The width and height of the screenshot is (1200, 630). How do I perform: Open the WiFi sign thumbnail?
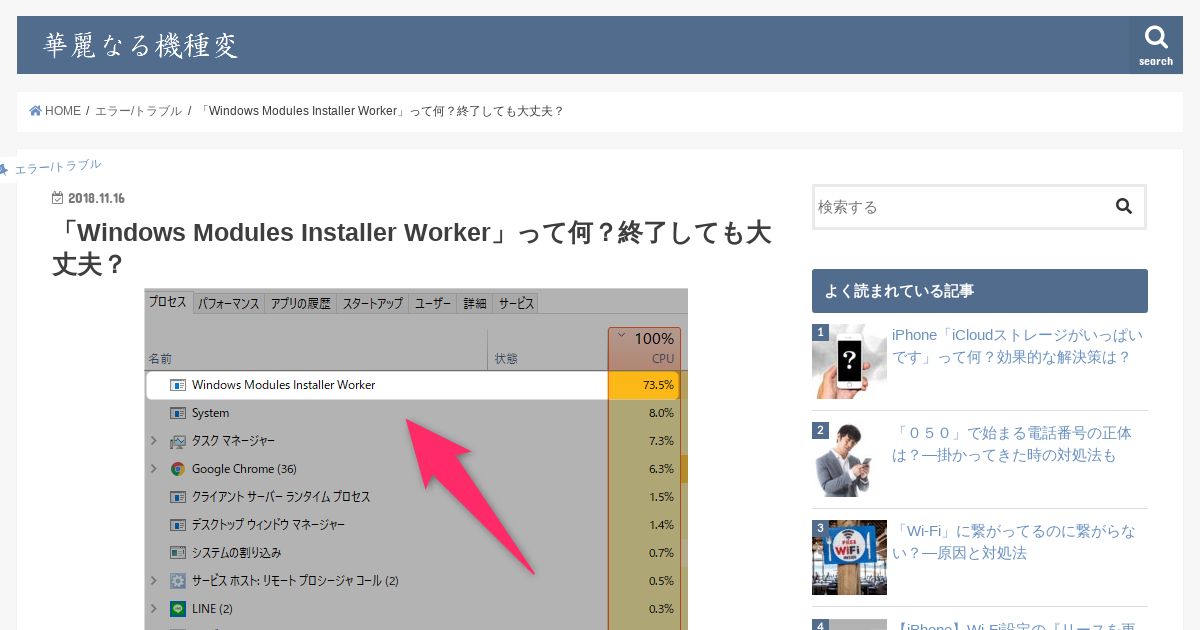pyautogui.click(x=849, y=557)
